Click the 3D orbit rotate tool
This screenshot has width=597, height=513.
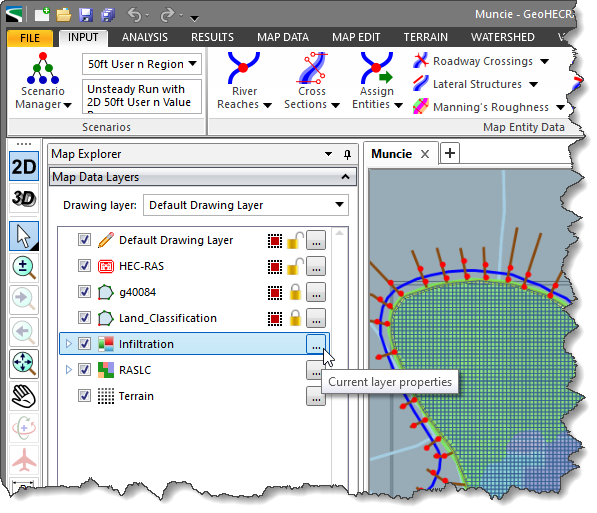coord(24,428)
